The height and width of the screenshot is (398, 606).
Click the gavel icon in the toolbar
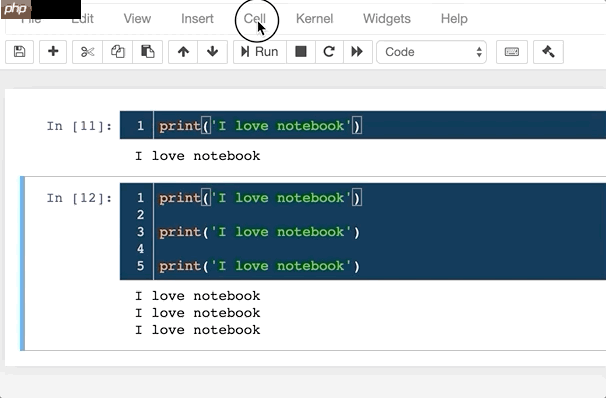(548, 52)
